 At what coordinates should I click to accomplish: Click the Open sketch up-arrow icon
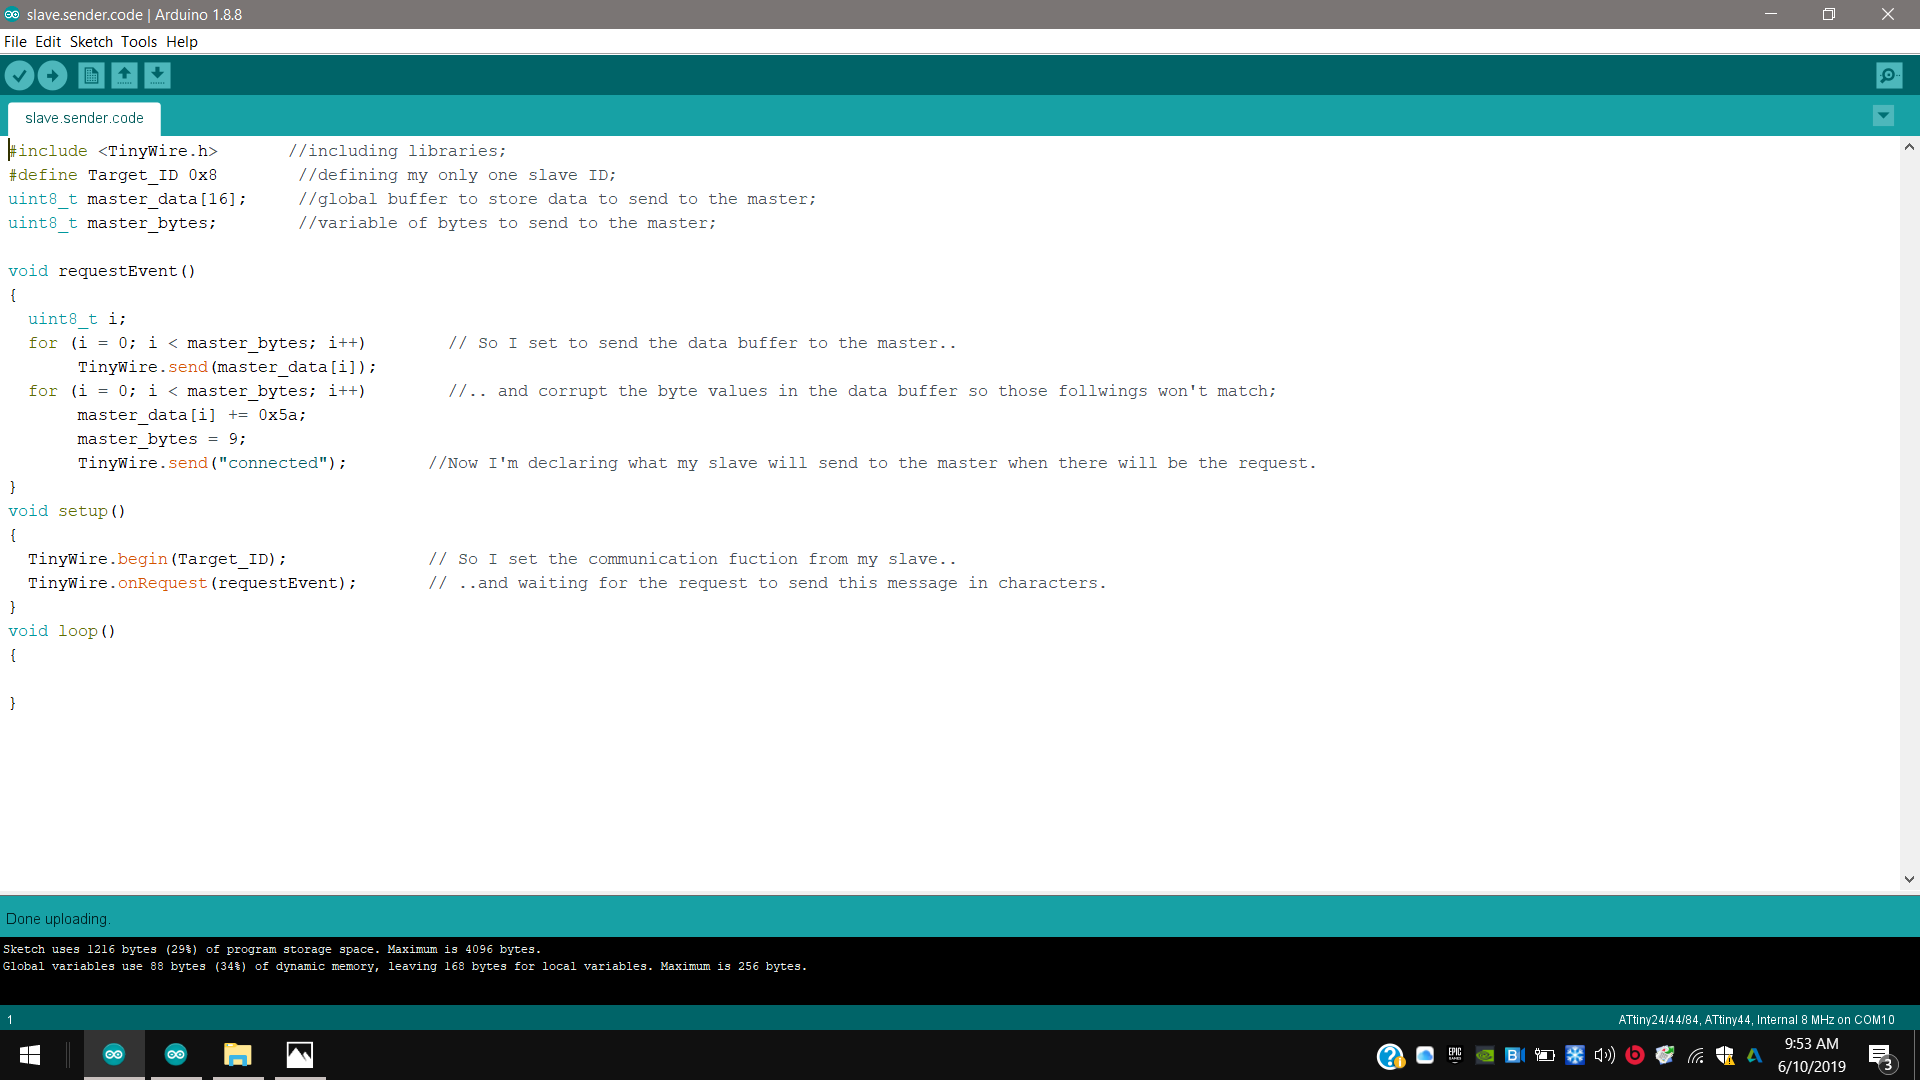pos(124,75)
